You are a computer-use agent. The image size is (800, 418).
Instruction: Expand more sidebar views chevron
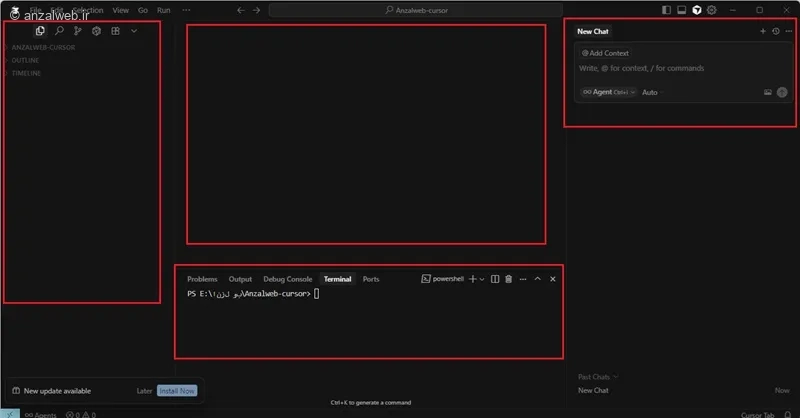pyautogui.click(x=134, y=31)
